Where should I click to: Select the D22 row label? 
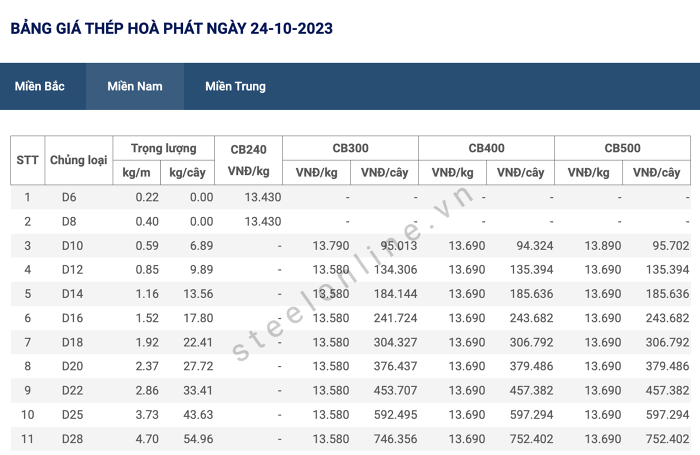coord(72,390)
